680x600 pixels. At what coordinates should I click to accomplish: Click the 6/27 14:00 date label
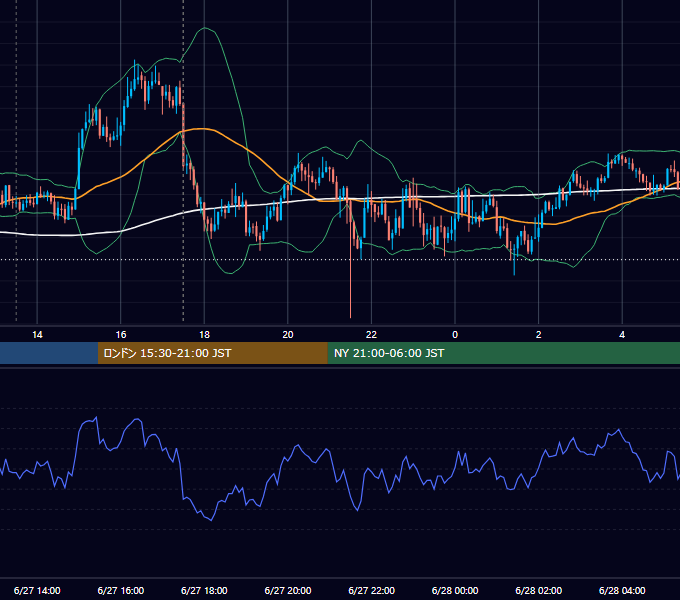click(37, 590)
